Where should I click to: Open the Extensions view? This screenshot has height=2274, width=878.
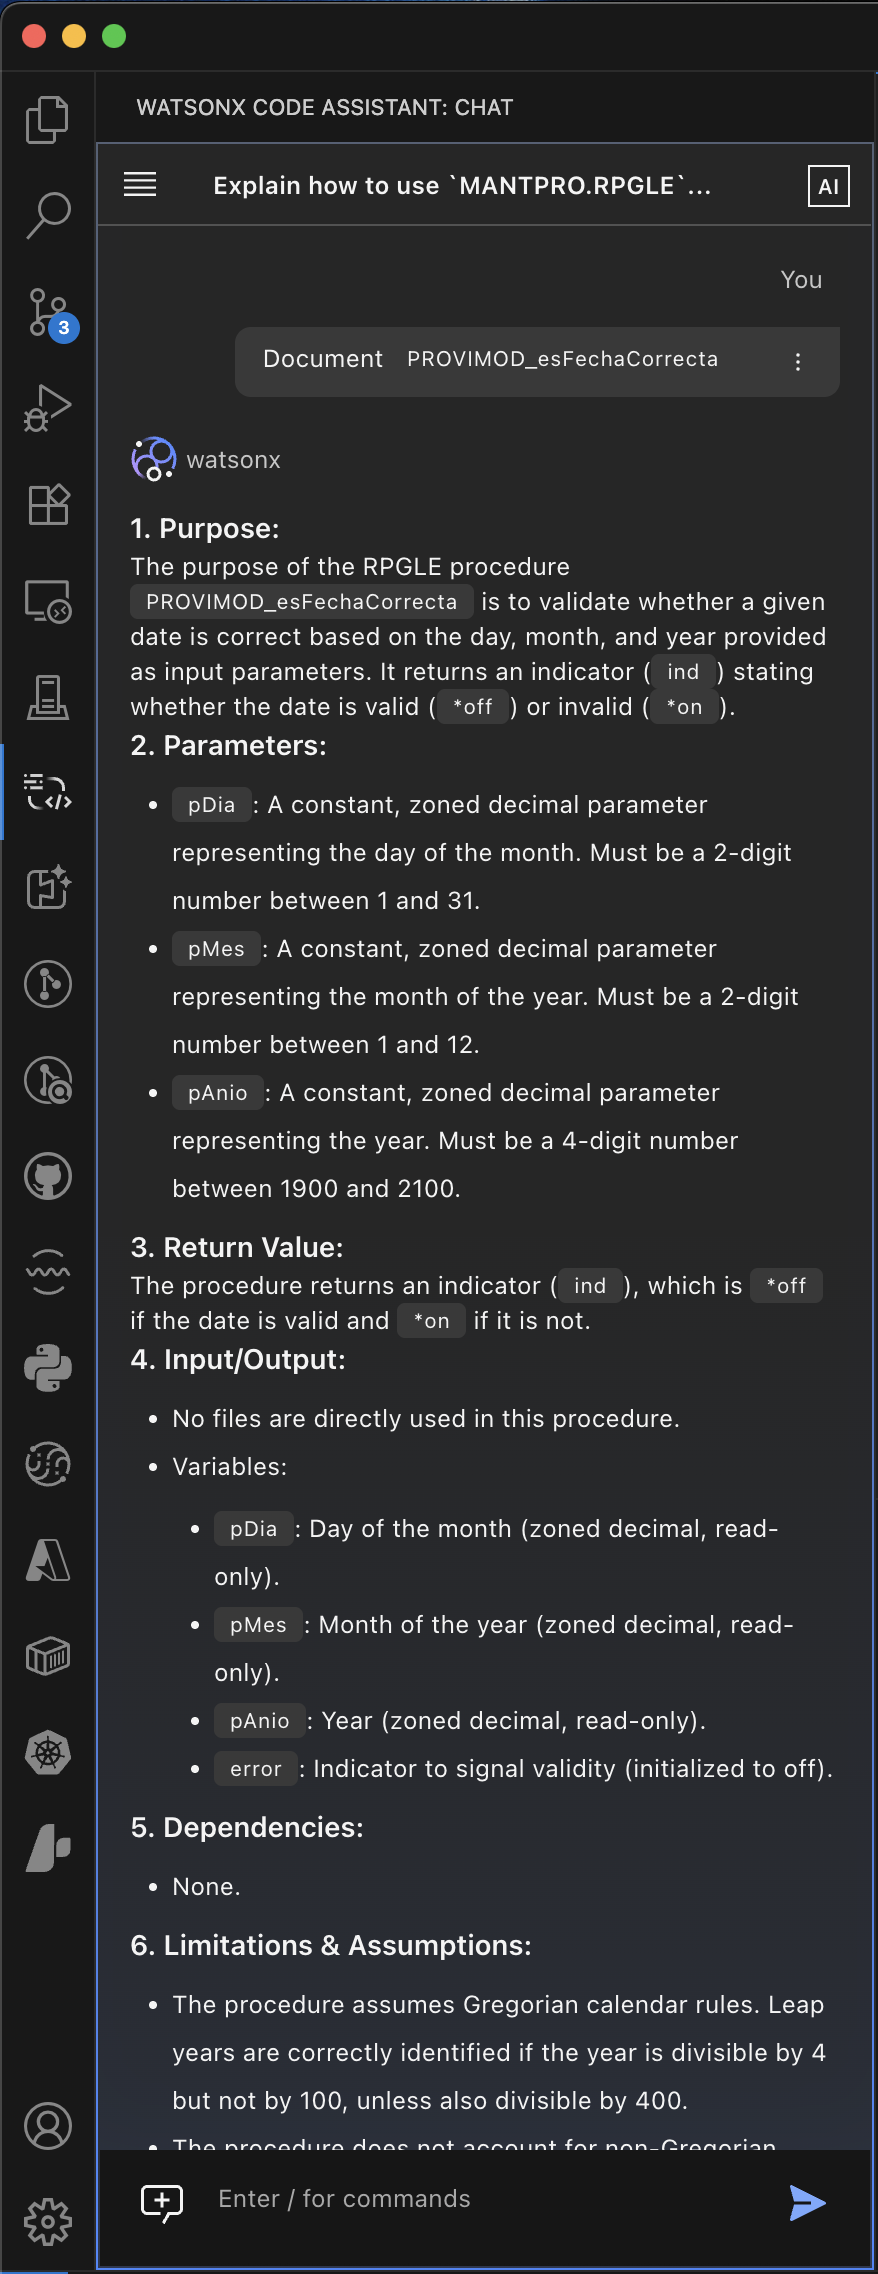(x=46, y=505)
